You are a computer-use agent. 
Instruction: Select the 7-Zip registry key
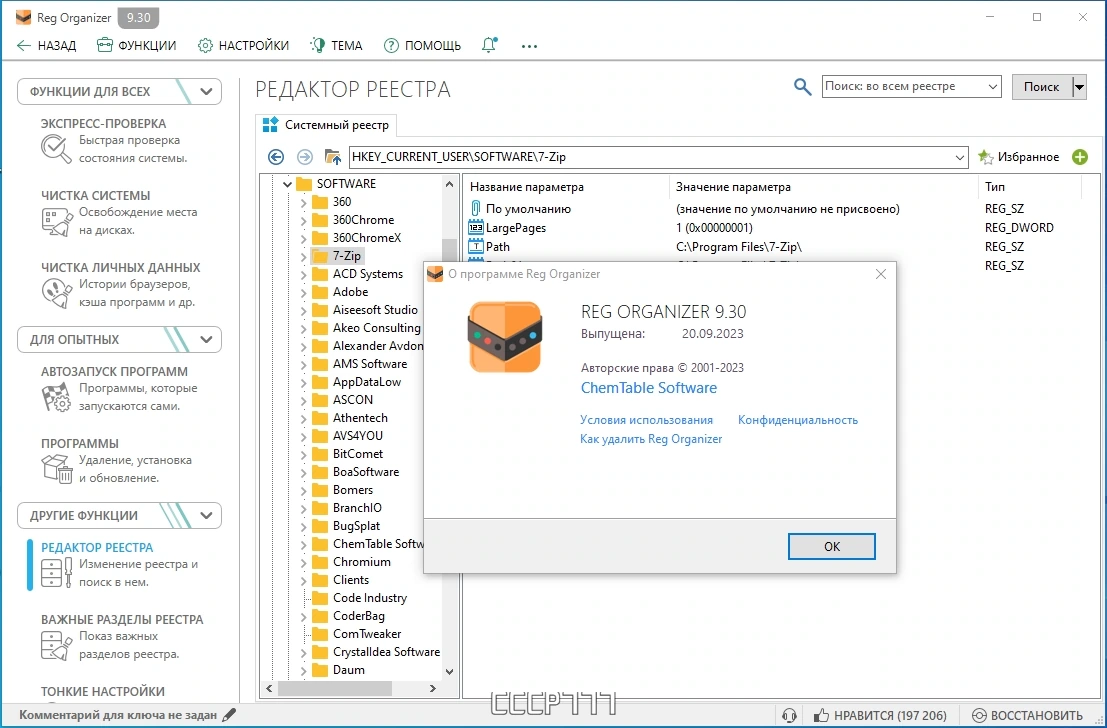point(347,256)
